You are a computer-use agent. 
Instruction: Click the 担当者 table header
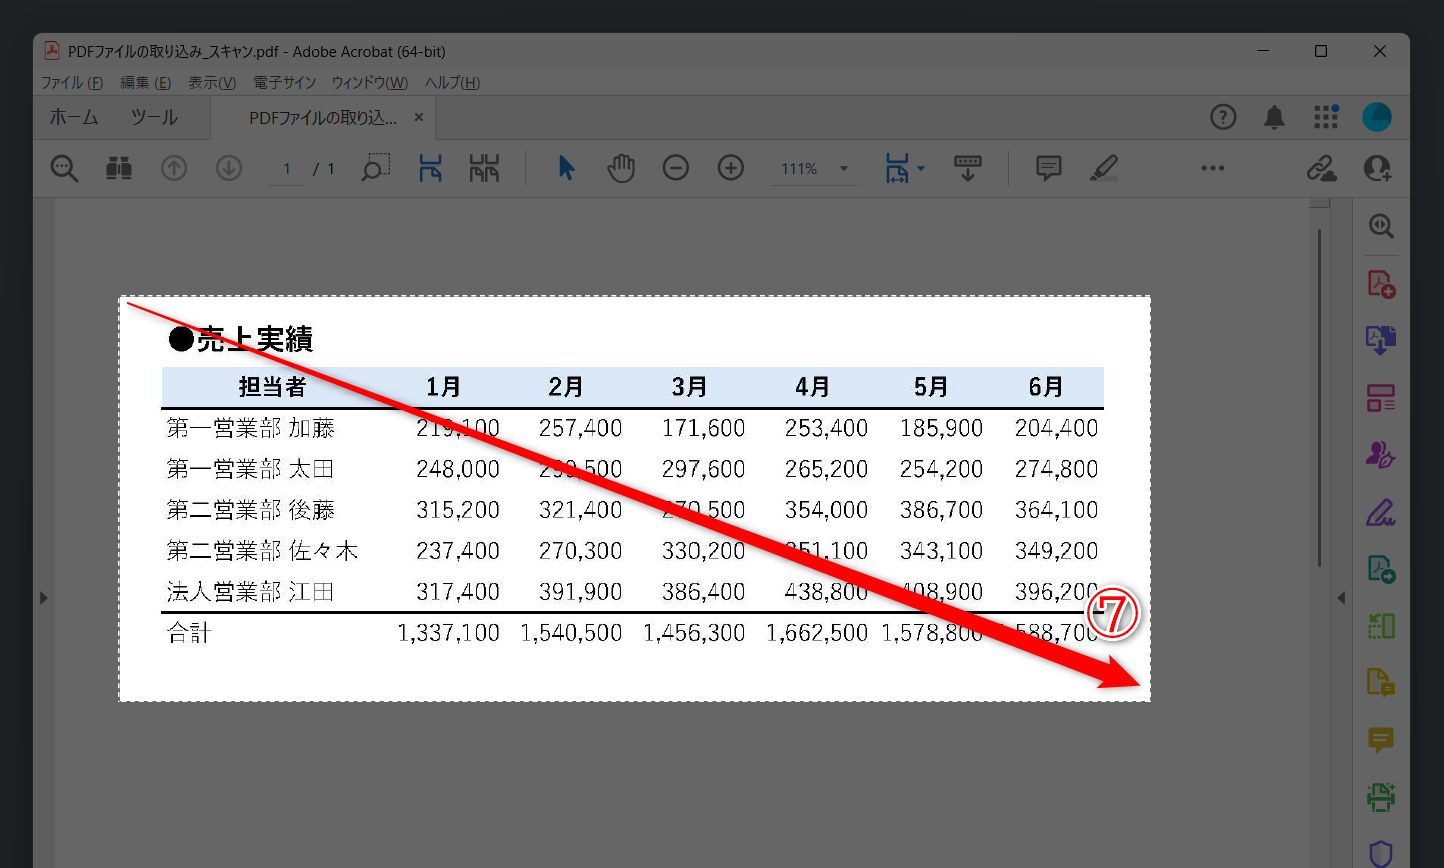point(272,387)
